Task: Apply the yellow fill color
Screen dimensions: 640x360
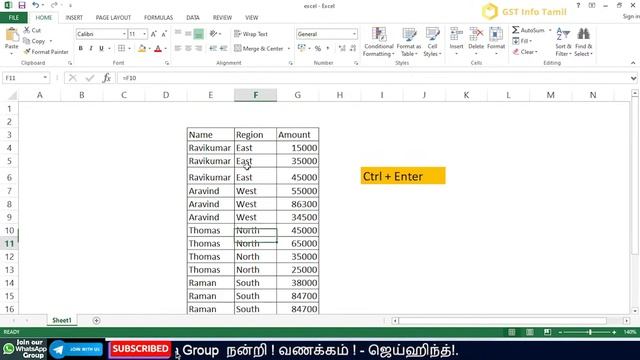Action: coord(142,49)
